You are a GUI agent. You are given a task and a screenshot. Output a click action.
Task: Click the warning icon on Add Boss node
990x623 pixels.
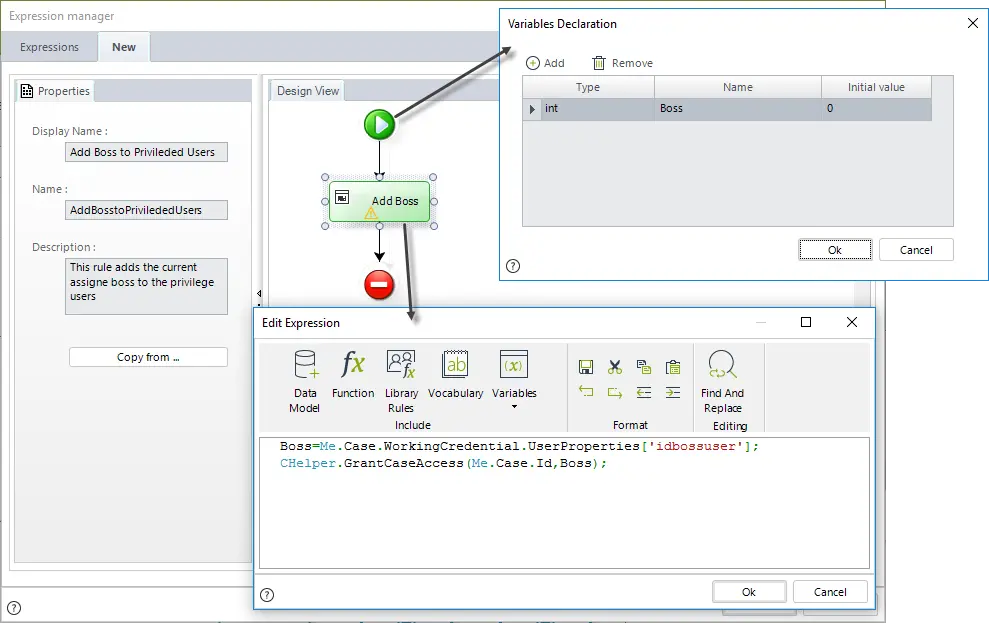point(371,213)
